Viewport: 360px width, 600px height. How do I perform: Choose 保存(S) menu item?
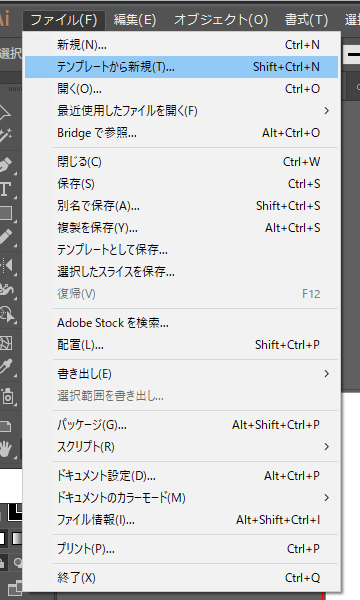coord(181,184)
